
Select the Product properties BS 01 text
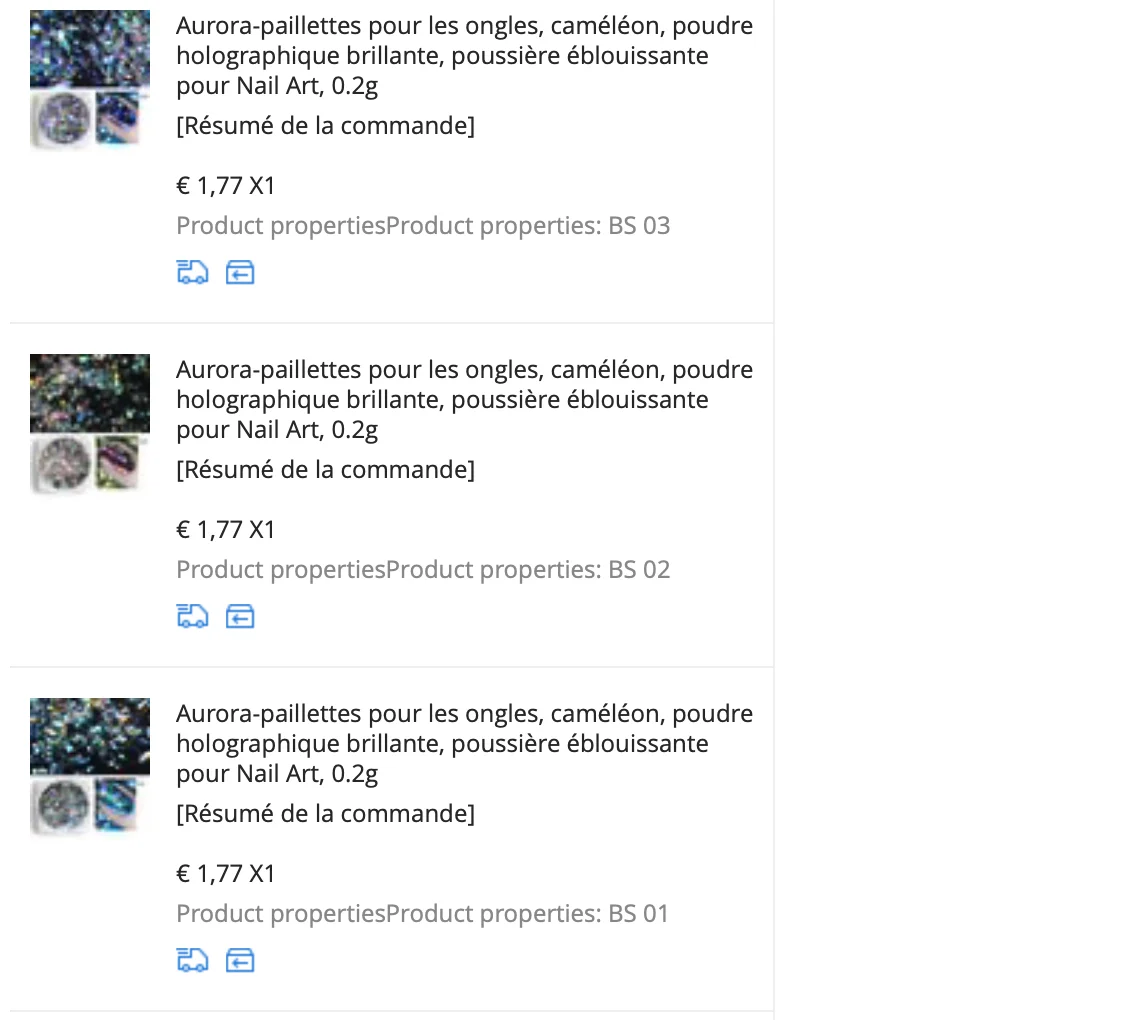(x=422, y=914)
